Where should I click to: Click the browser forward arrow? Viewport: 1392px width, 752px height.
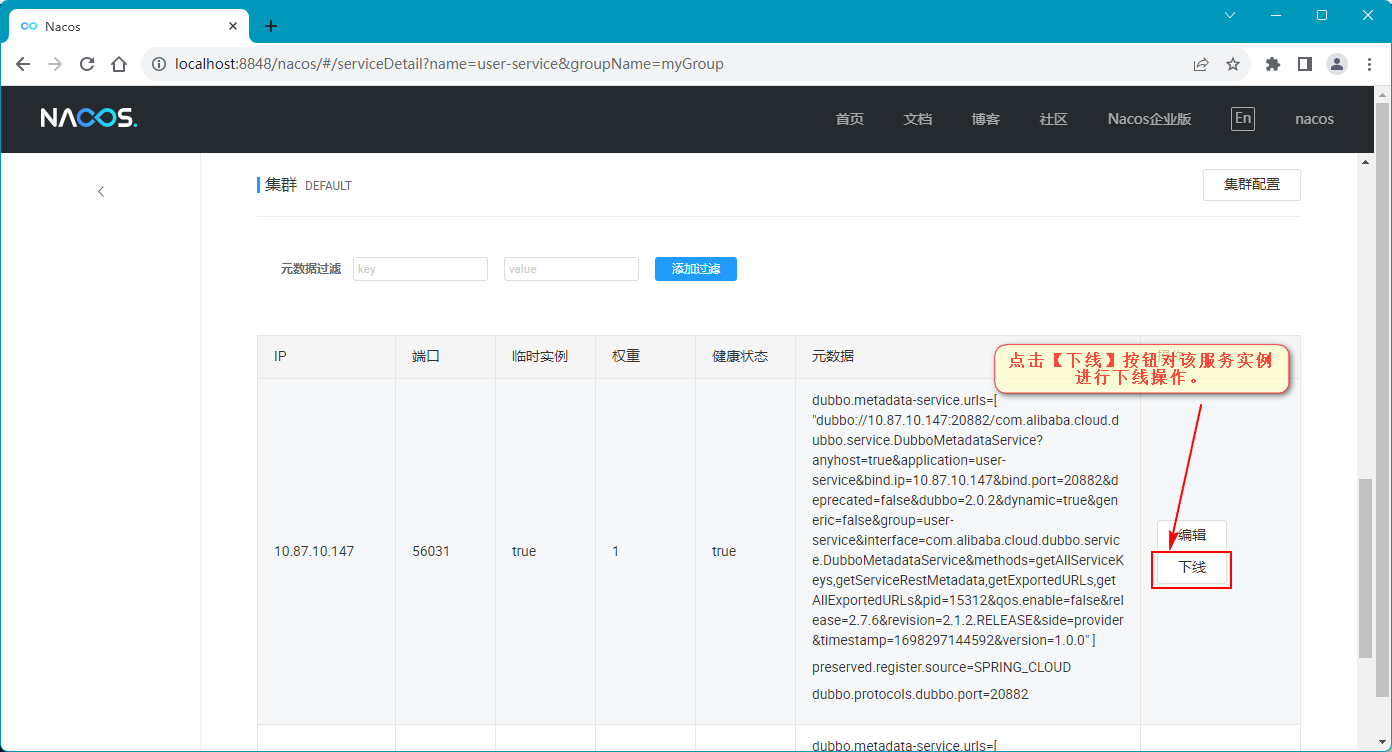tap(55, 64)
